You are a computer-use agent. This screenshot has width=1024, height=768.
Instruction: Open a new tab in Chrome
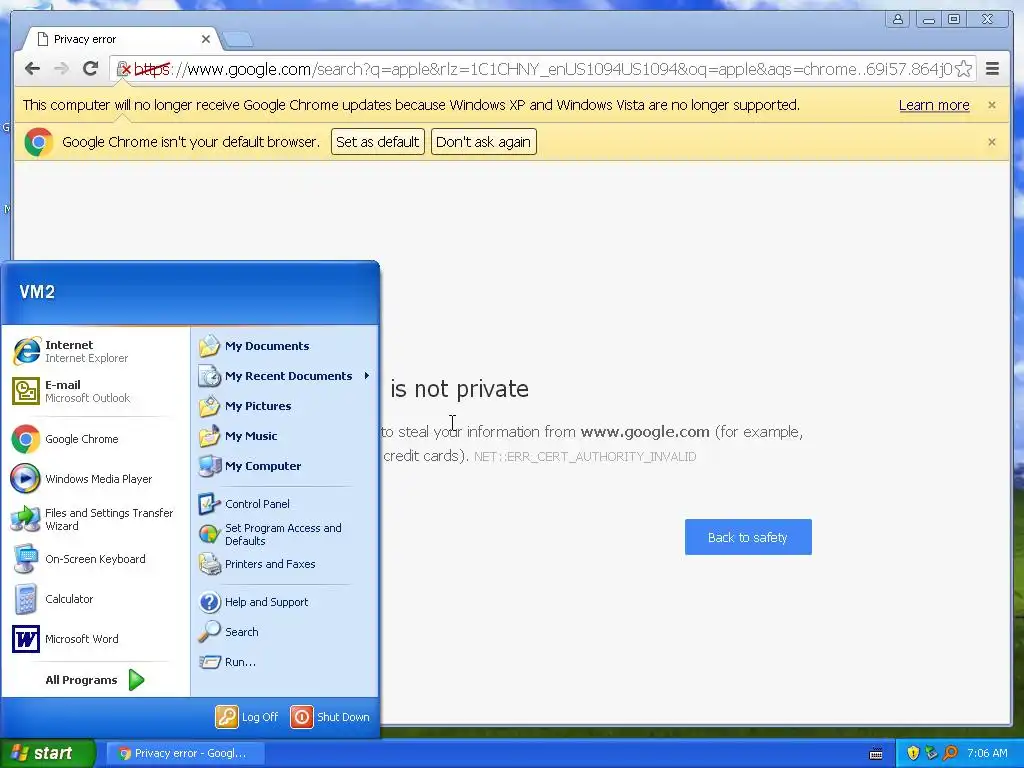click(x=238, y=40)
